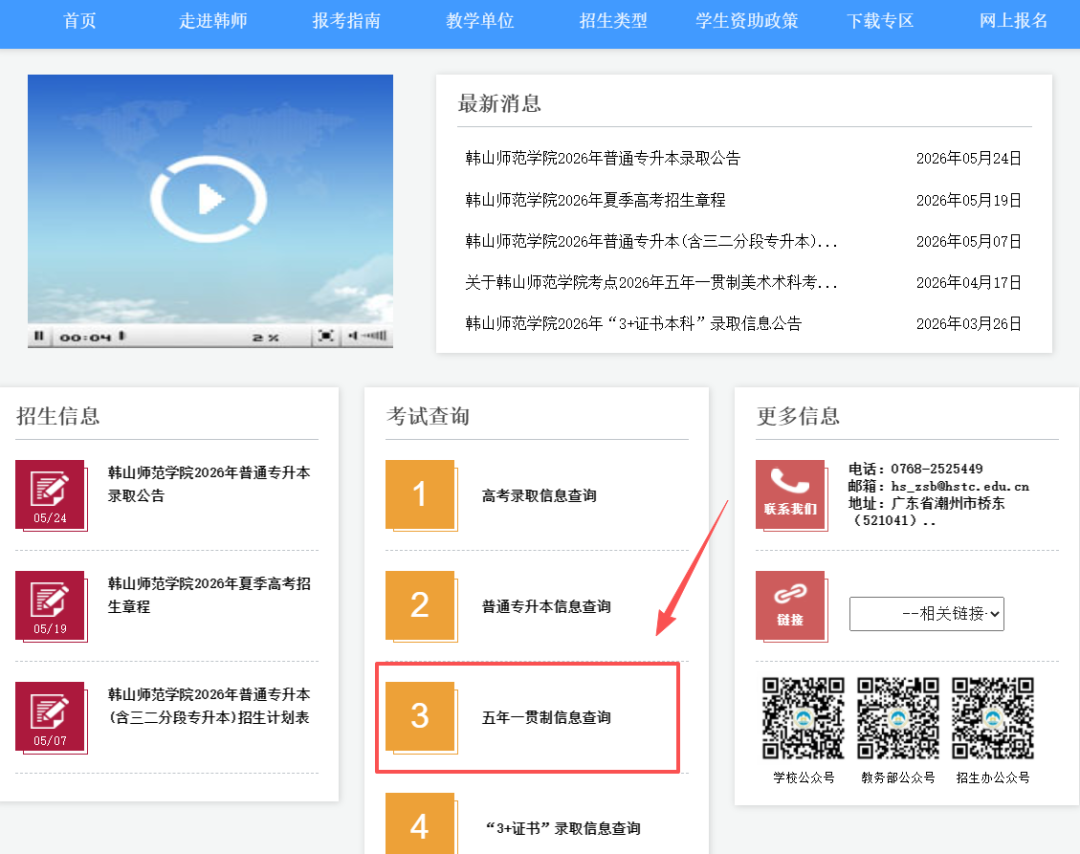Click the orange number 2 icon

pos(420,605)
